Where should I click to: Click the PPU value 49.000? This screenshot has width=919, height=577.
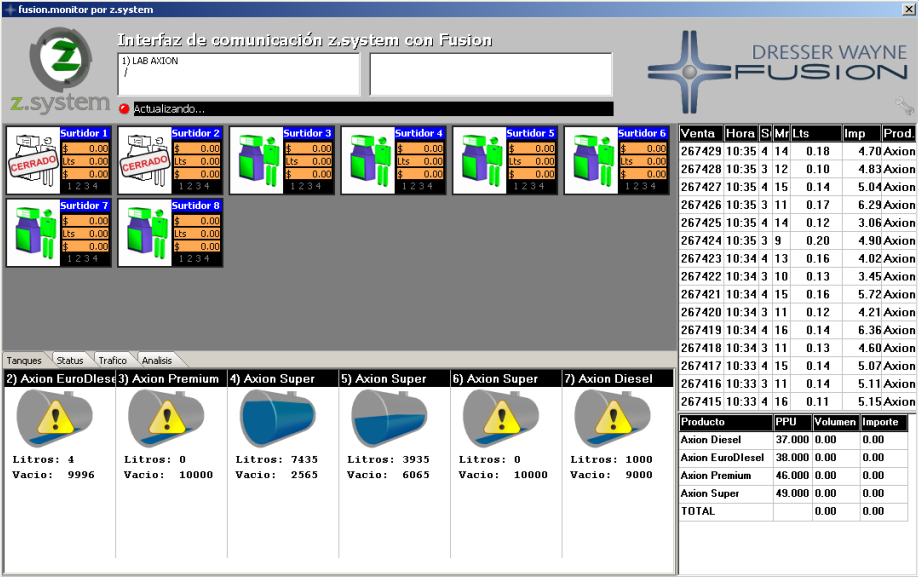(x=792, y=493)
